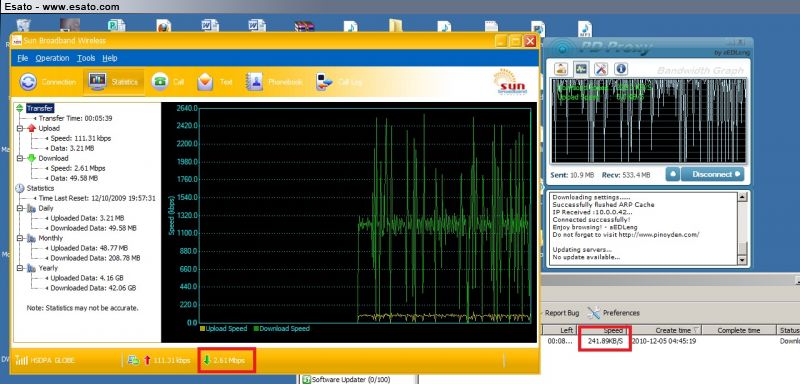Open the Firefox desktop shortcut

point(163,25)
